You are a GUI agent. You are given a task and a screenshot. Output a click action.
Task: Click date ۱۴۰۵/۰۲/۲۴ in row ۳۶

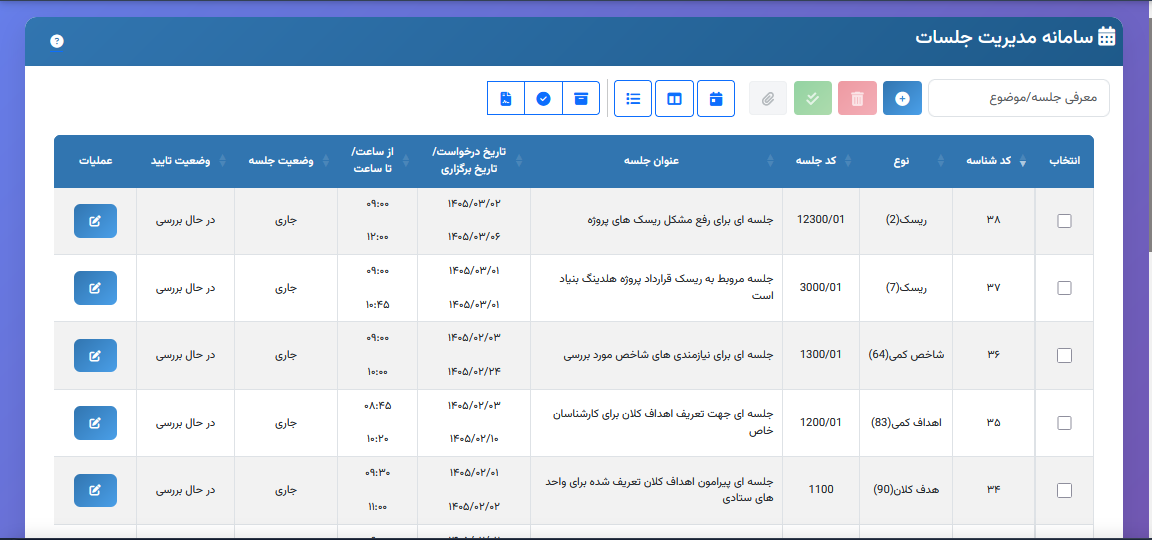(x=474, y=372)
